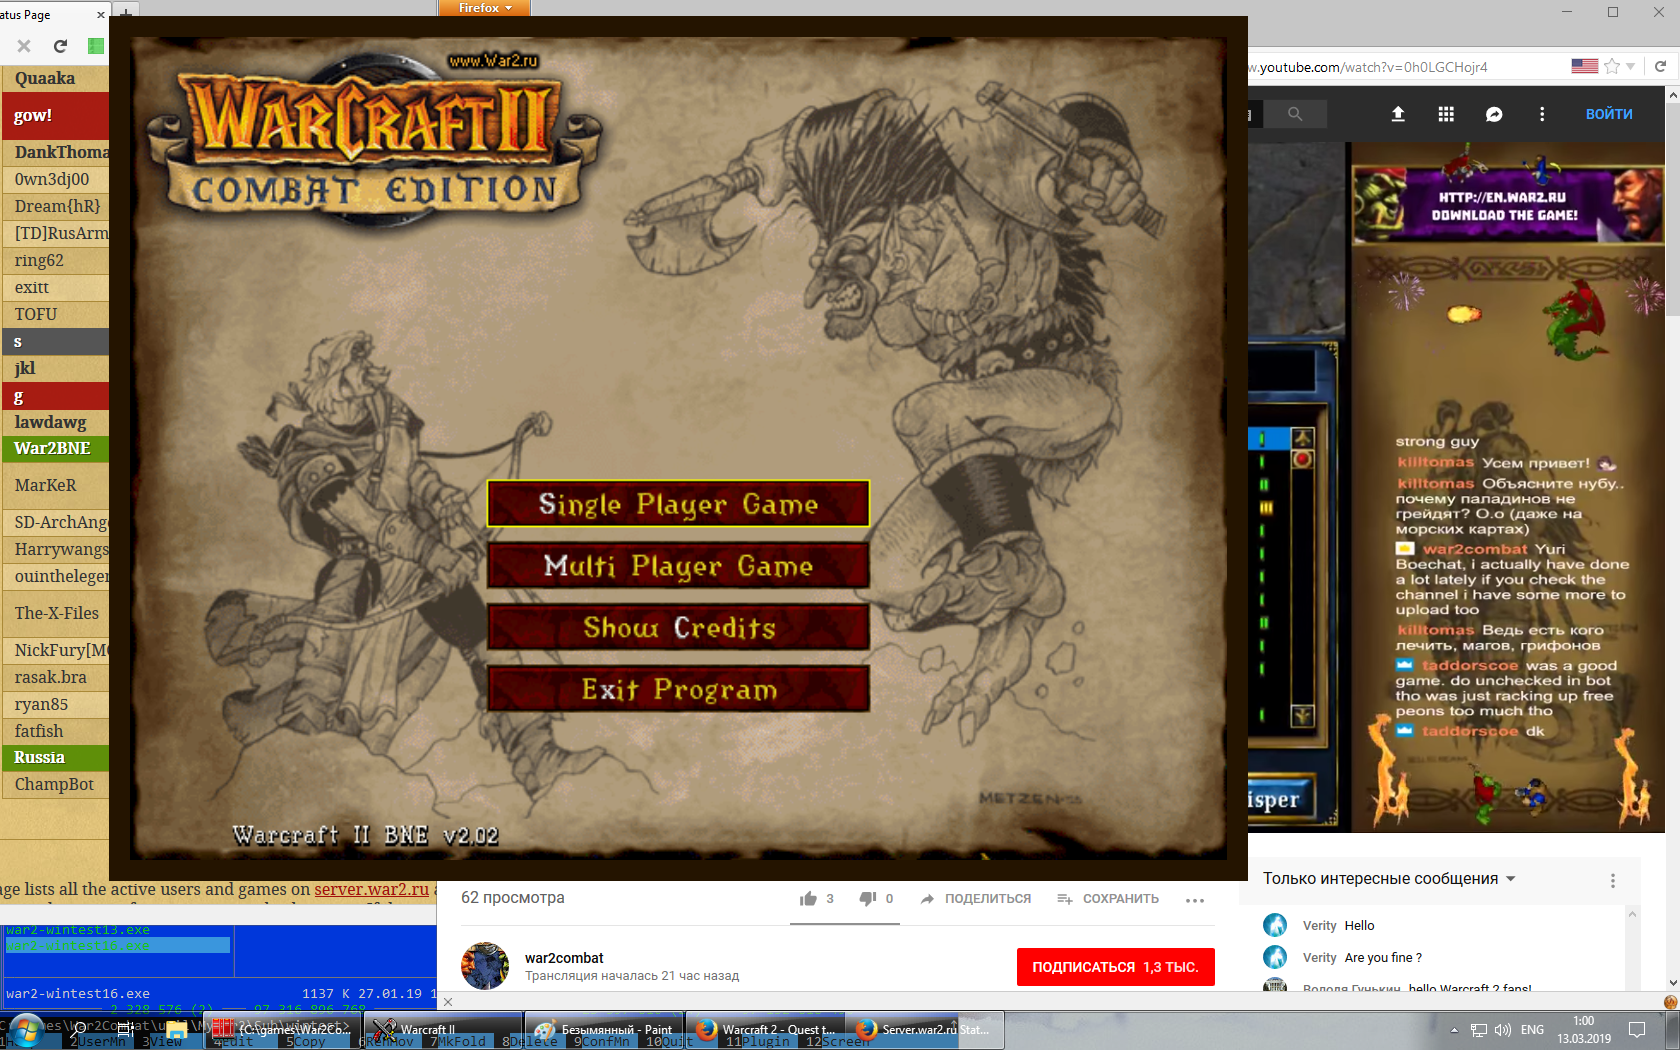
Task: Select the War2BNE user entry
Action: (55, 448)
